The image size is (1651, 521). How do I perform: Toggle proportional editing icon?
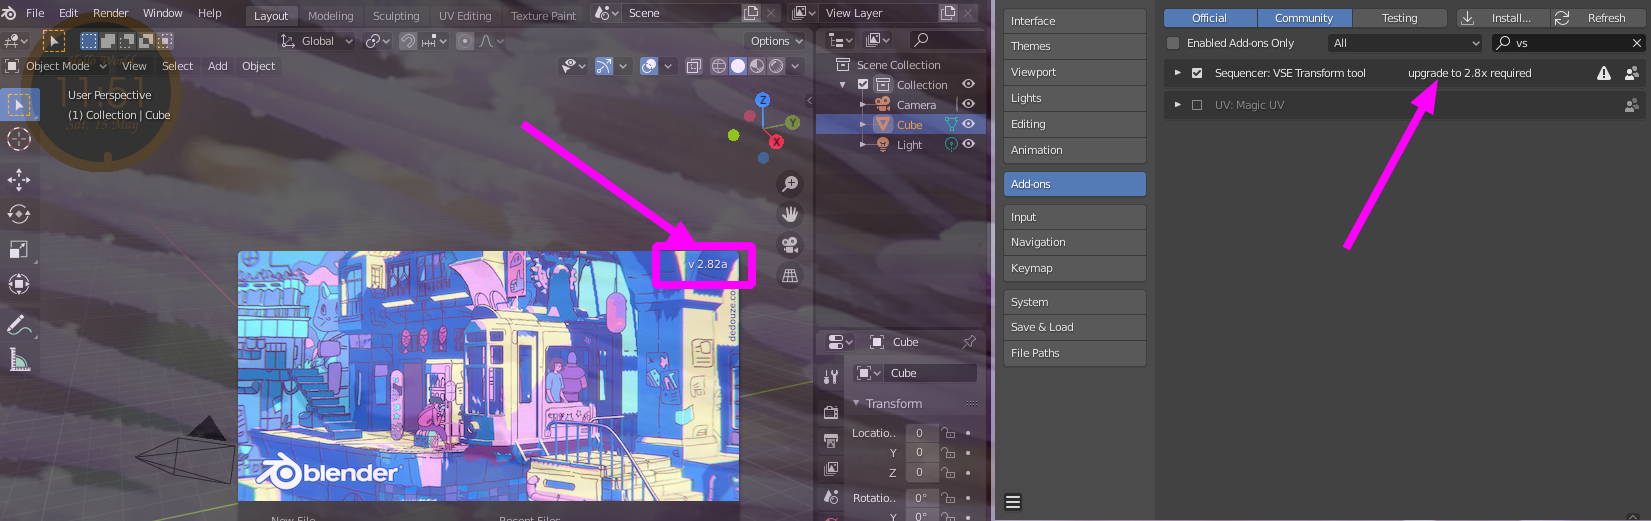[465, 41]
